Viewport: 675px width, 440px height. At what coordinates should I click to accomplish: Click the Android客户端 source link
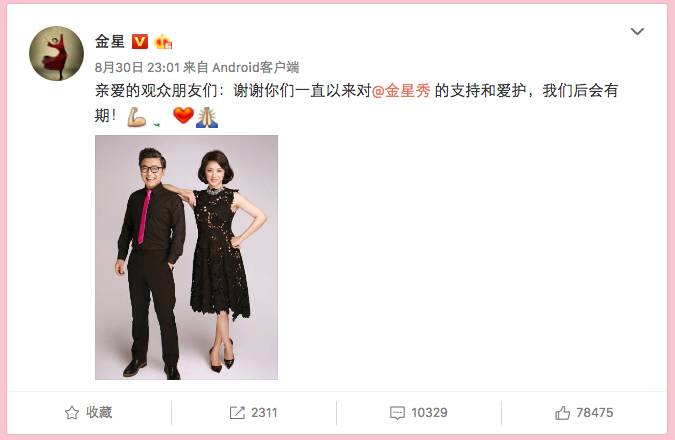(x=256, y=67)
